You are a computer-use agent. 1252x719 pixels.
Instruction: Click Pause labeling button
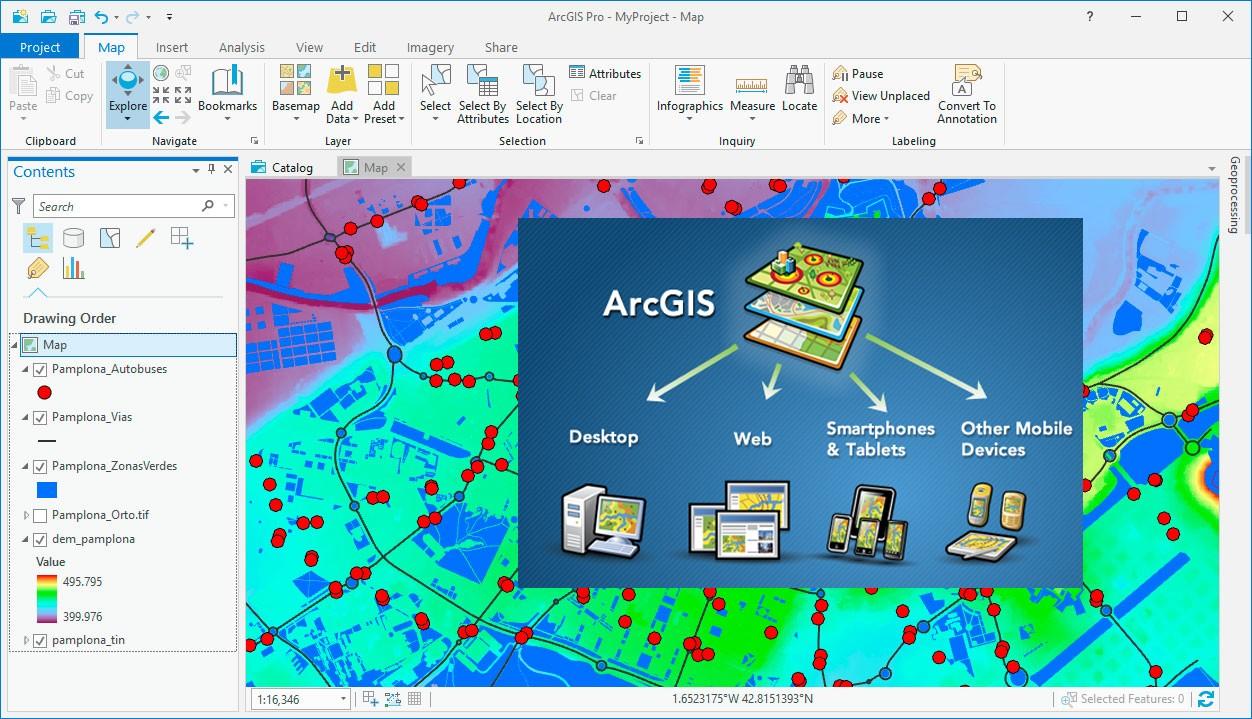coord(859,73)
